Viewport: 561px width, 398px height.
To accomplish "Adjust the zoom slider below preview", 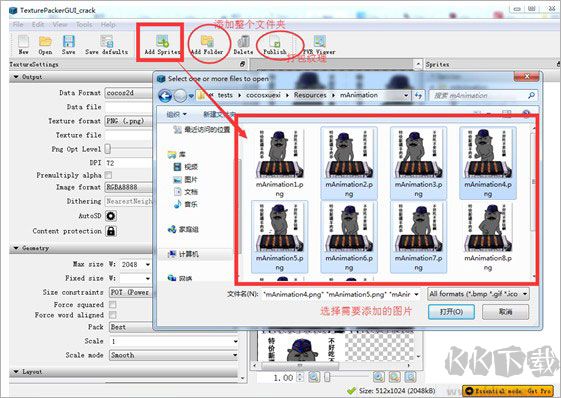I will (327, 377).
